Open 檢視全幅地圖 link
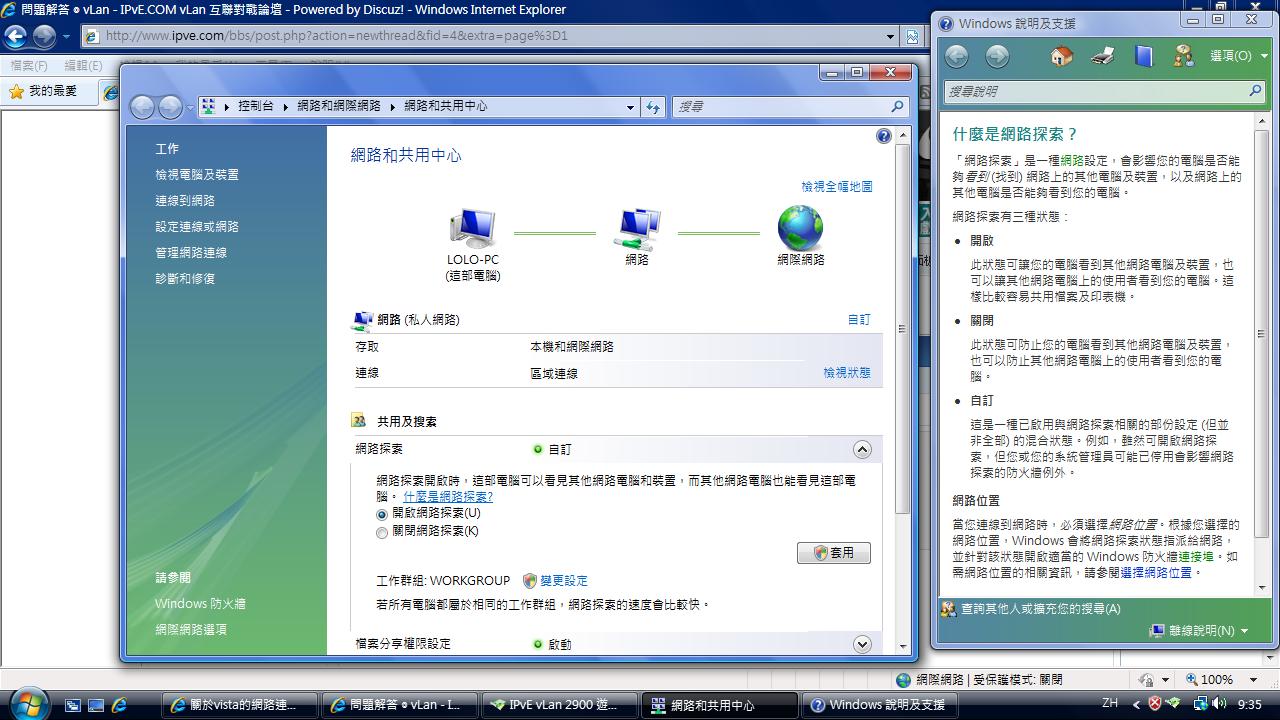Viewport: 1280px width, 720px height. [x=837, y=186]
